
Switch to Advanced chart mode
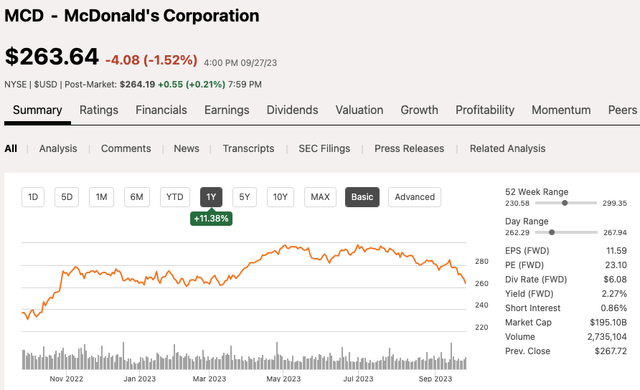[x=415, y=197]
